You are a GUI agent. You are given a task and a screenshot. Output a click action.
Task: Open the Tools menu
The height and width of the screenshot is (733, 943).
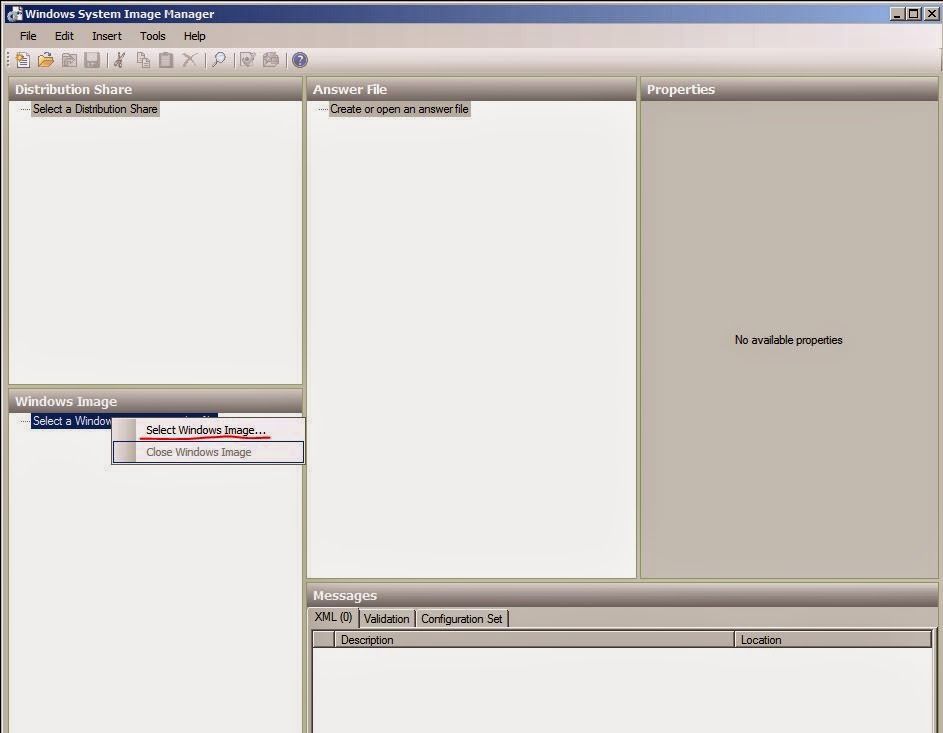(153, 36)
